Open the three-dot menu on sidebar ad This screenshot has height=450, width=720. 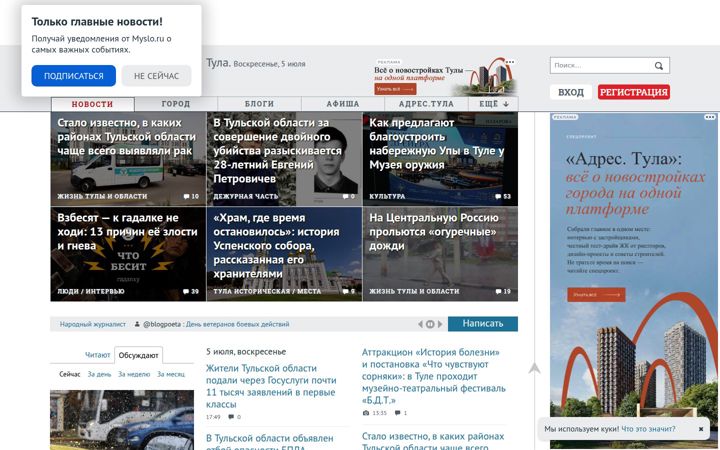pos(710,117)
